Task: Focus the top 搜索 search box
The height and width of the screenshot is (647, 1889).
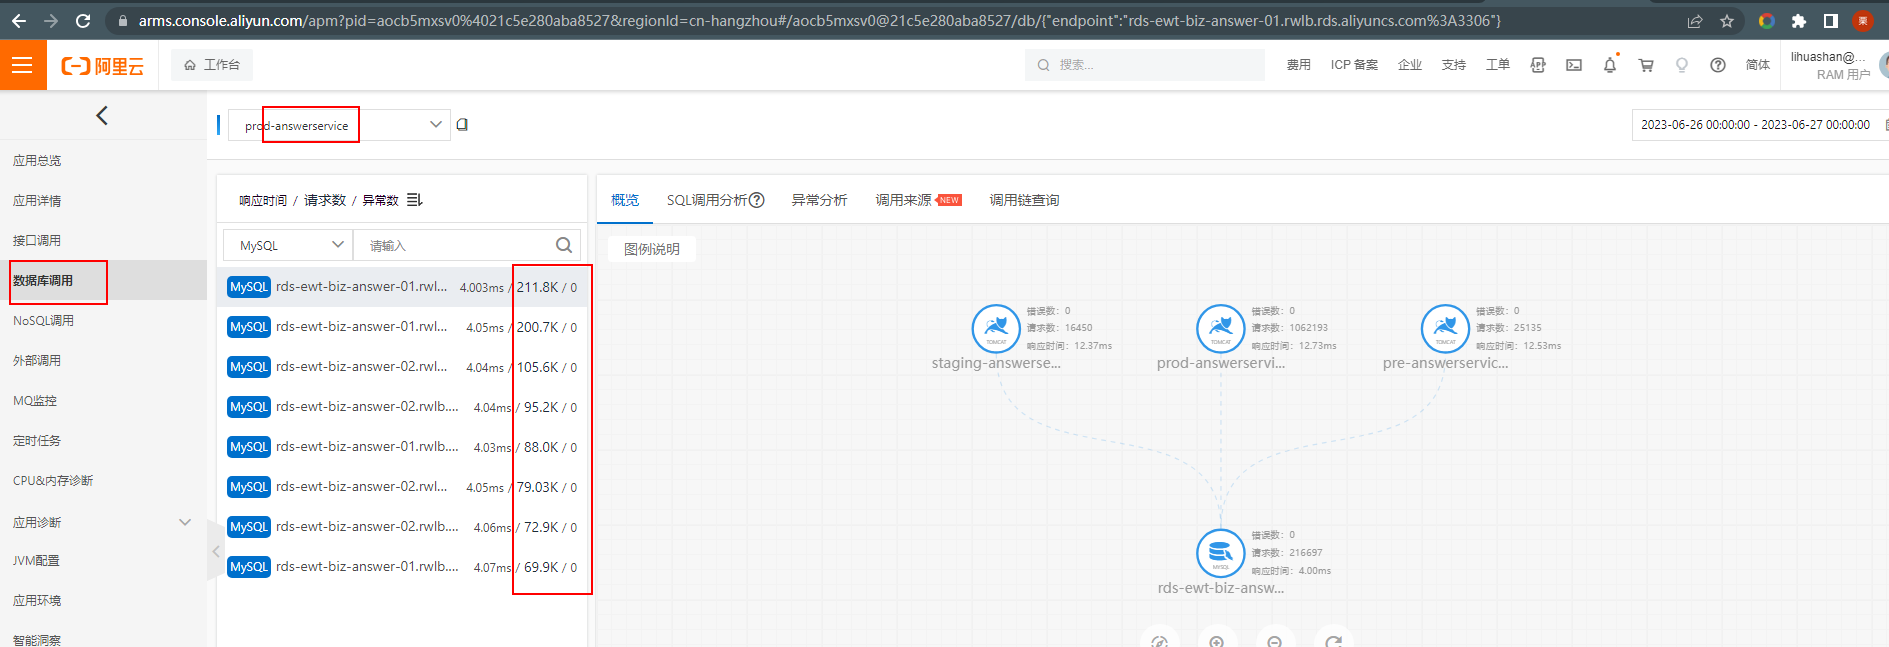Action: [1145, 65]
